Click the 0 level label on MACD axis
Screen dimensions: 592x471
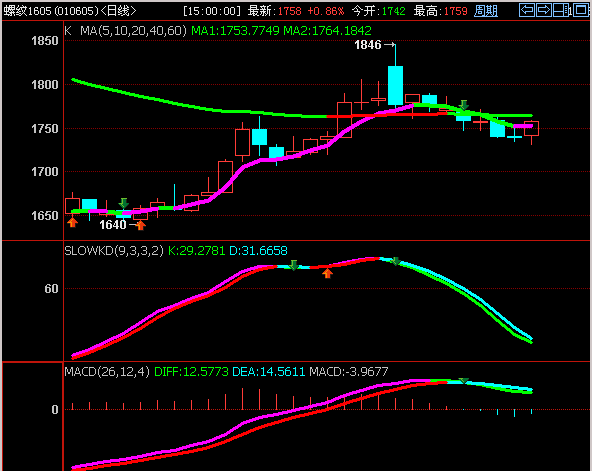[55, 410]
